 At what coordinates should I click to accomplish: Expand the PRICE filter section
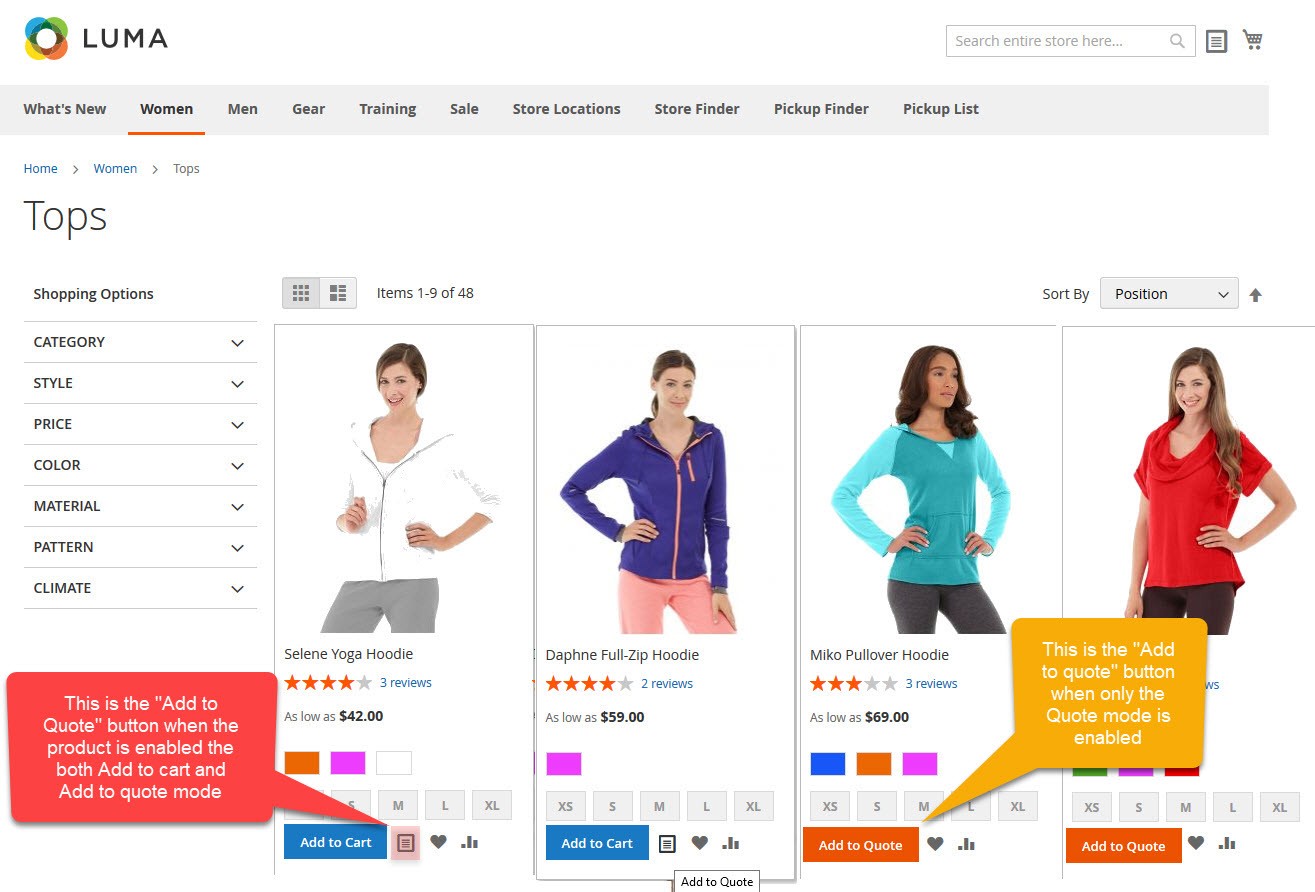tap(140, 424)
